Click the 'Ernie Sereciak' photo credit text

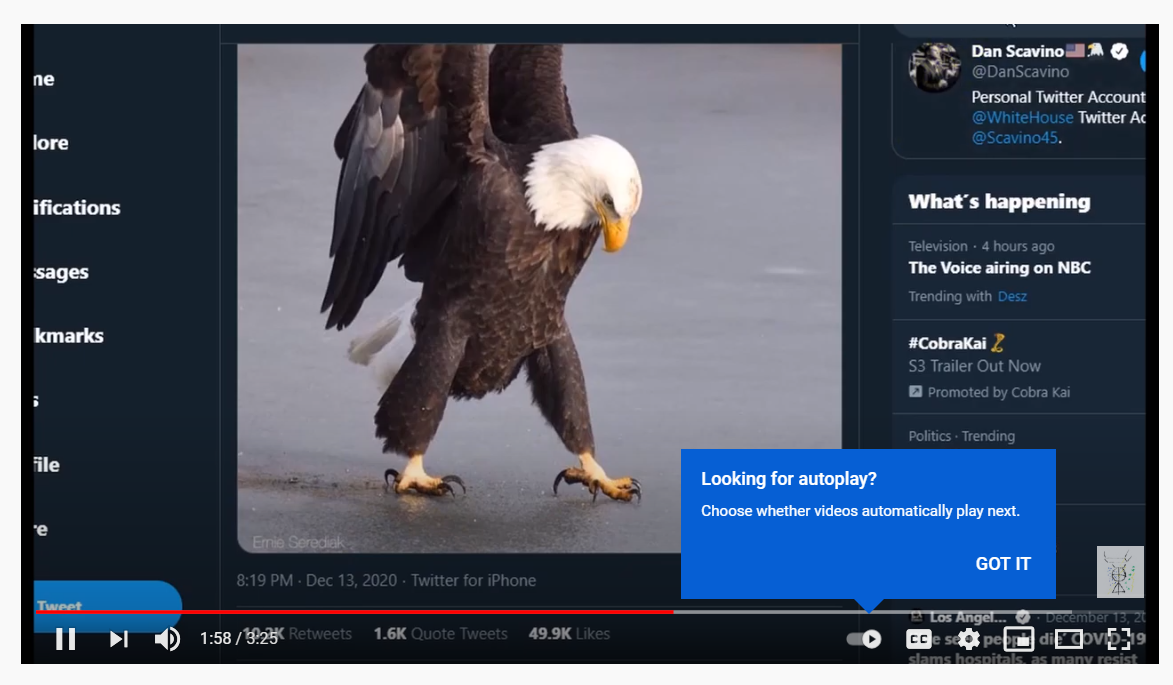click(298, 542)
